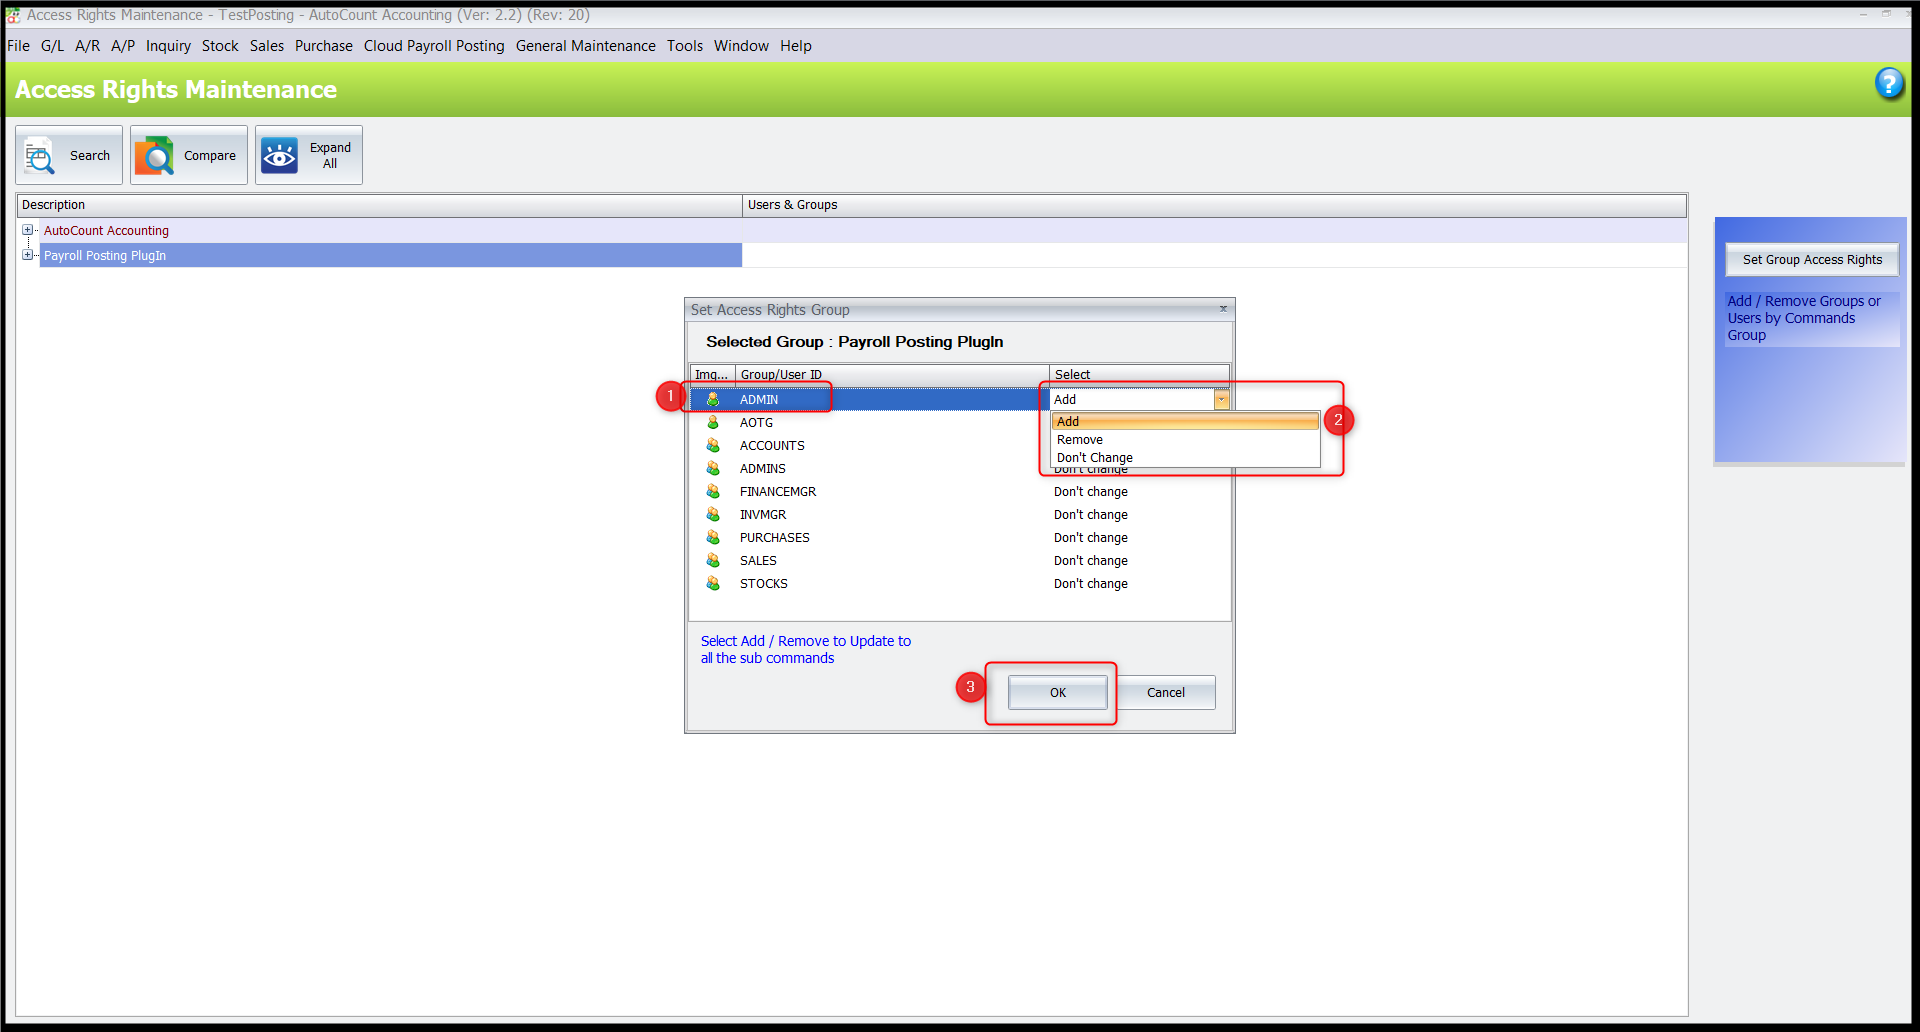Click the Expand All eye icon
Screen dimensions: 1920x1032
click(279, 156)
